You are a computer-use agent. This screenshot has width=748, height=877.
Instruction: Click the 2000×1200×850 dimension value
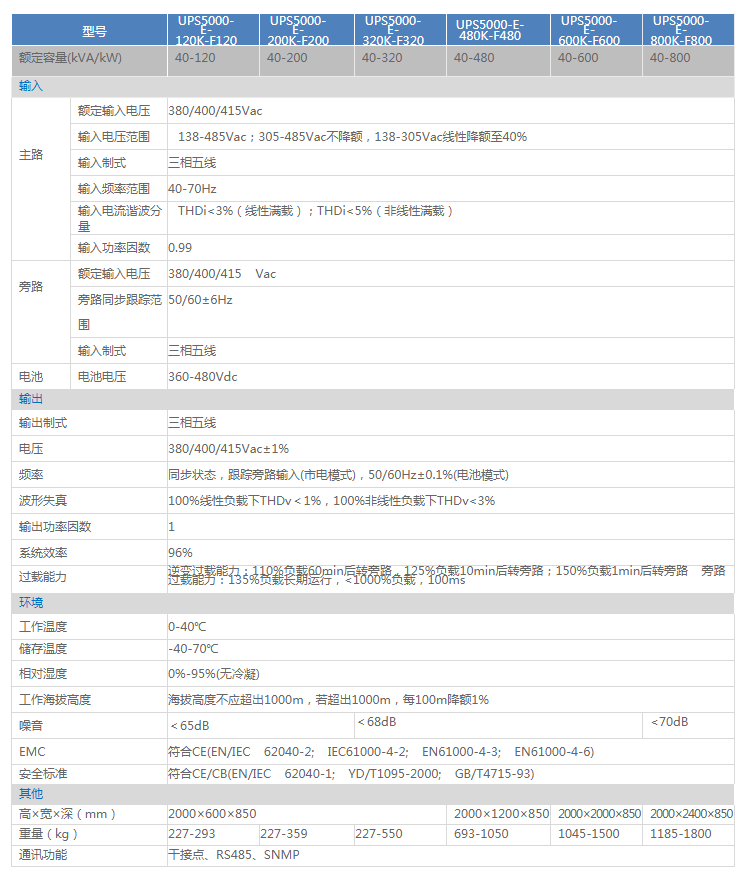pos(501,814)
